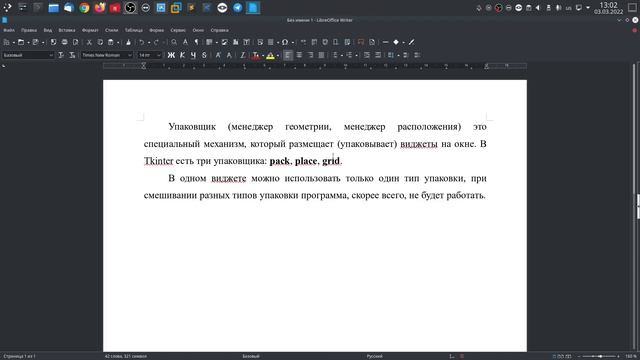Click the Redo arrow icon

pyautogui.click(x=156, y=42)
